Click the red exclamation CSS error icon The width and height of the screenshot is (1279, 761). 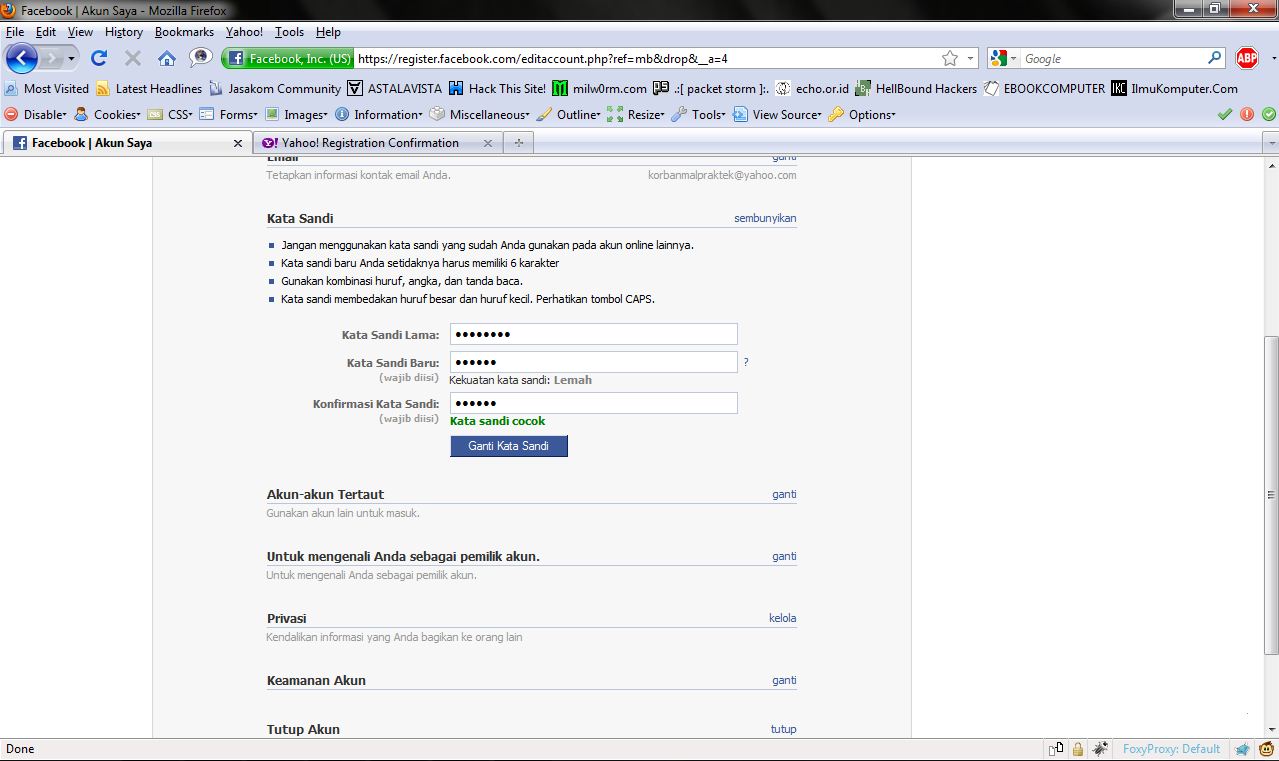[x=1247, y=114]
